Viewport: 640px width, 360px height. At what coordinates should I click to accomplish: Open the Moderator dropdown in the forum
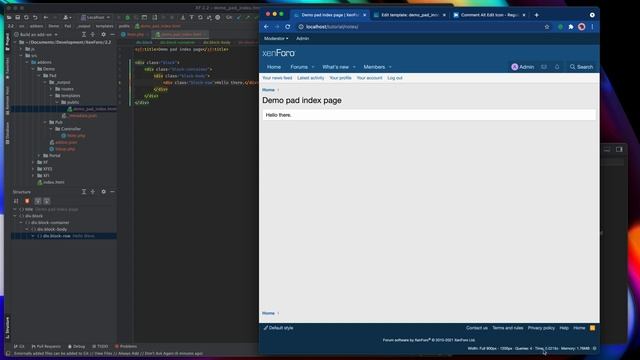tap(276, 38)
